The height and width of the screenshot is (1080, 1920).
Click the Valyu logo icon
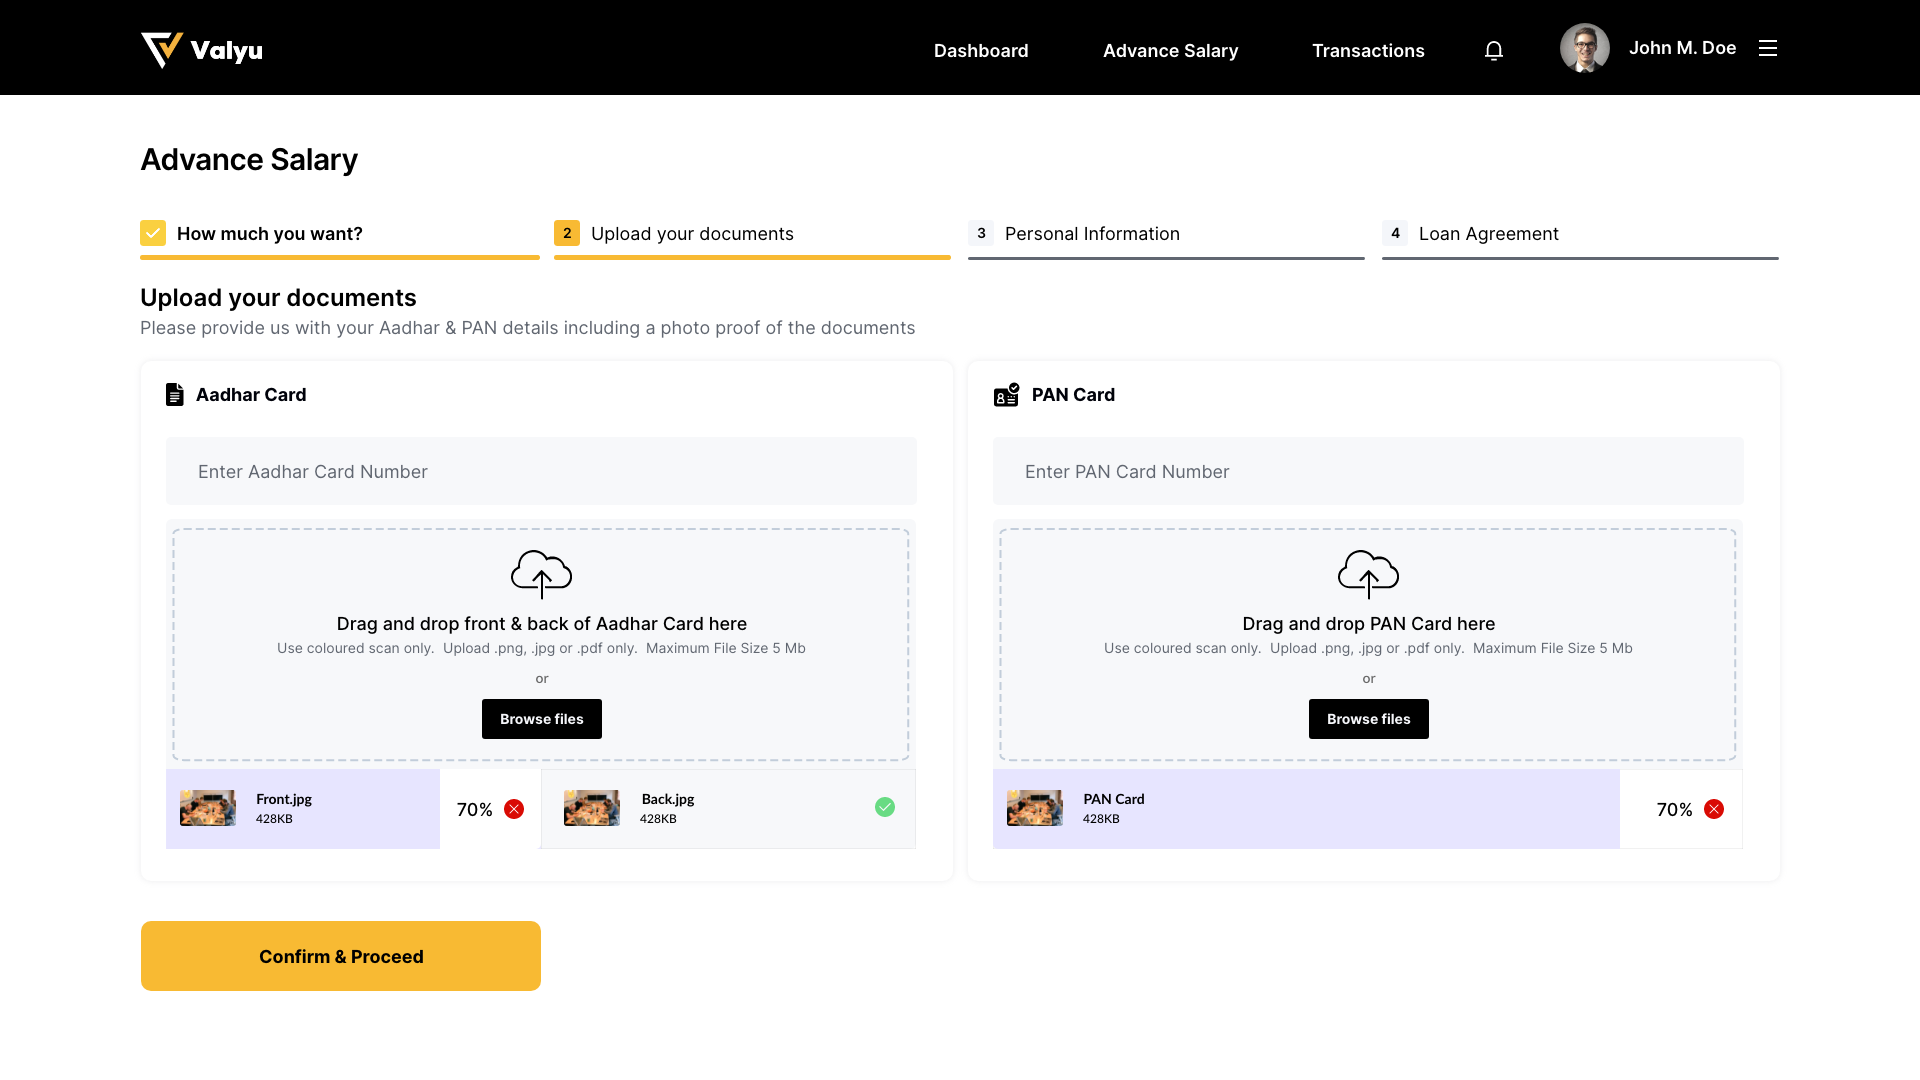161,49
